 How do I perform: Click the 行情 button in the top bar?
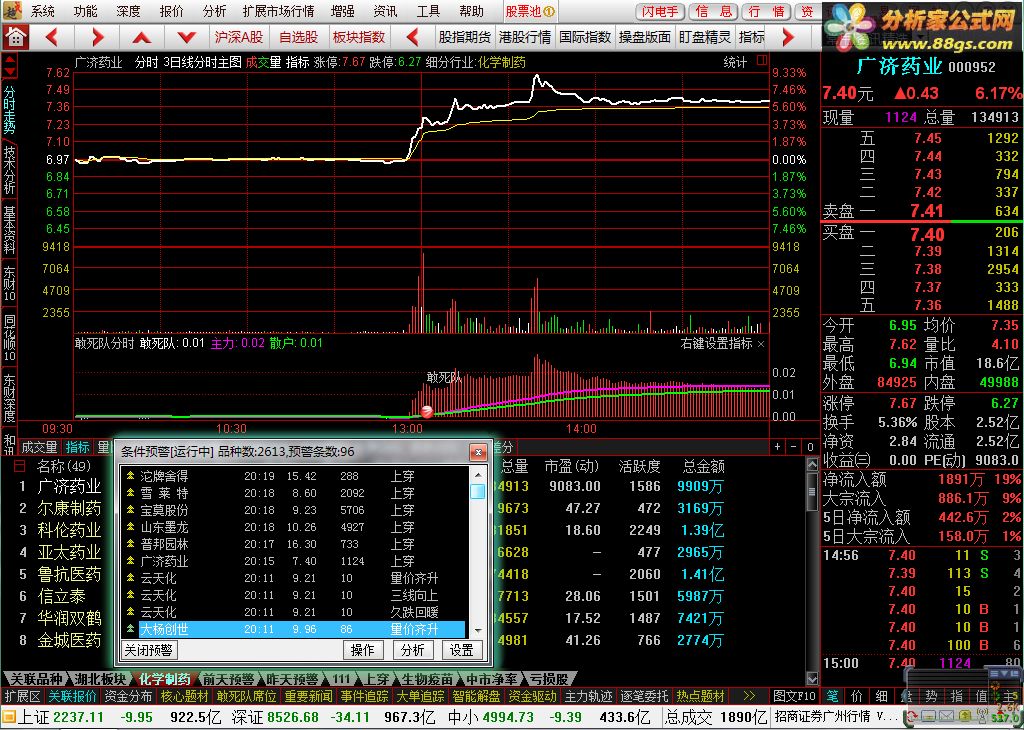pos(767,12)
